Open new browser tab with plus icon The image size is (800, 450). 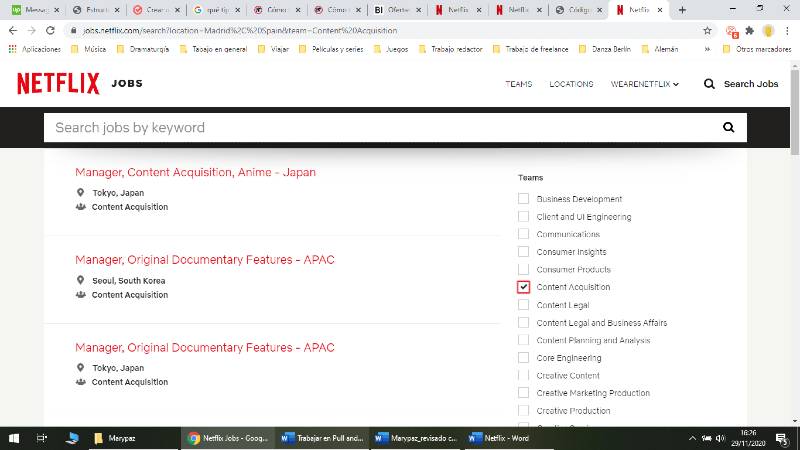pos(682,10)
